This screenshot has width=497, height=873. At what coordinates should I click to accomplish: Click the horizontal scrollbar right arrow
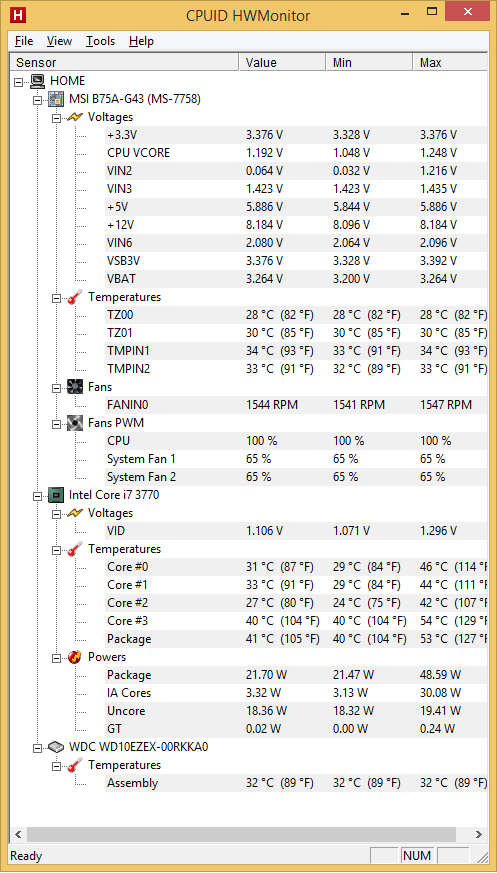(479, 834)
